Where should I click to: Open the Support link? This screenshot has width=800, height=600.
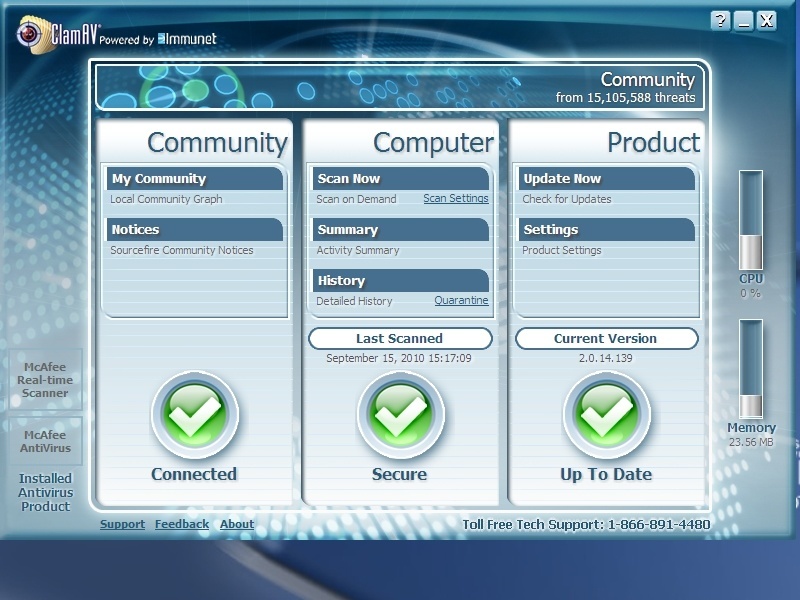122,524
